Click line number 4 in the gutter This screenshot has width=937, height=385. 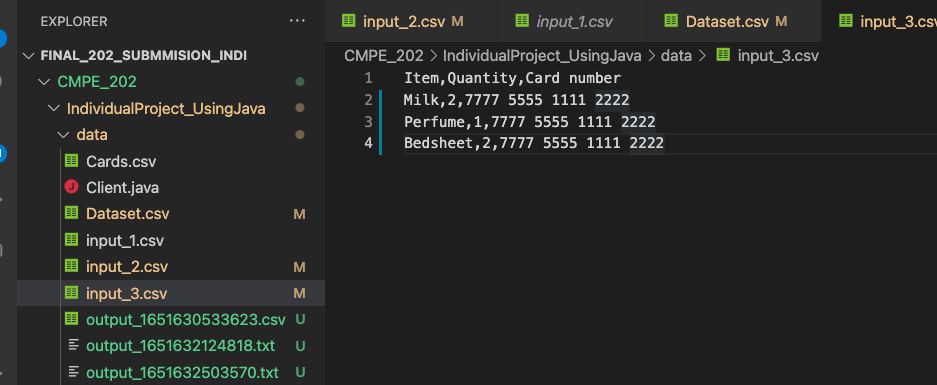click(368, 143)
